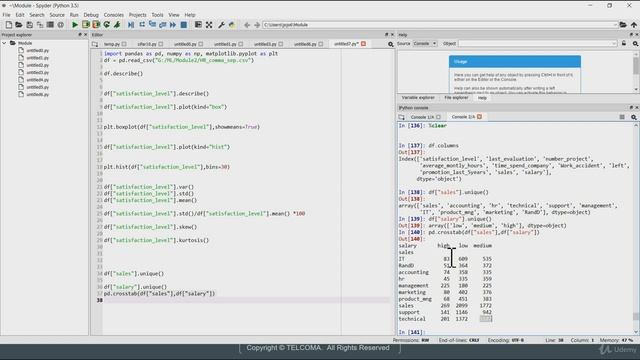640x360 pixels.
Task: Open PYTHONPATH manager icon
Action: 232,25
